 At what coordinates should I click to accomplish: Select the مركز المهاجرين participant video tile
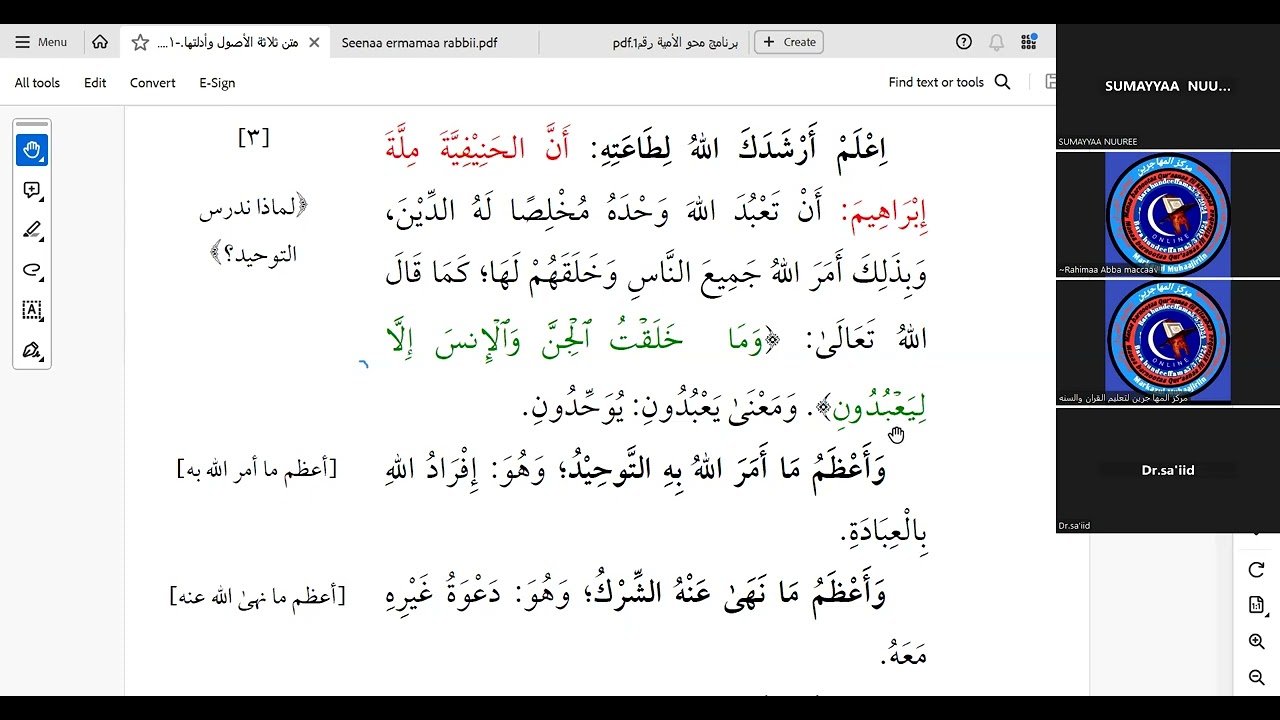[1168, 342]
